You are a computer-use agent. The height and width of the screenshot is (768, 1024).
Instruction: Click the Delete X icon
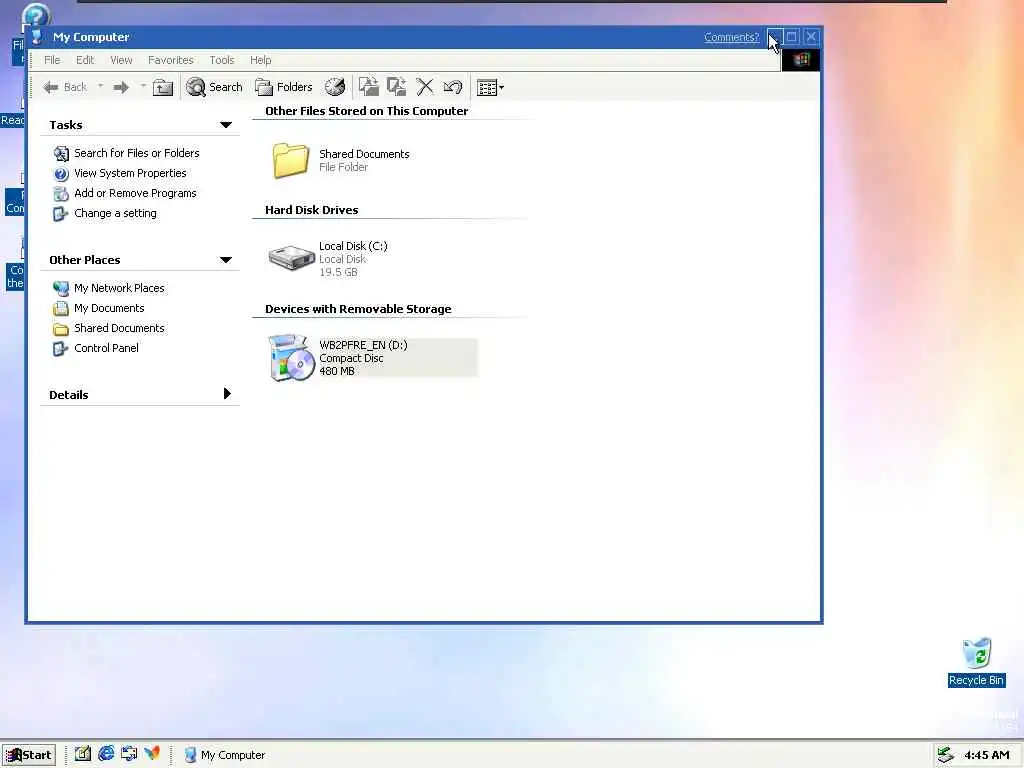point(425,87)
